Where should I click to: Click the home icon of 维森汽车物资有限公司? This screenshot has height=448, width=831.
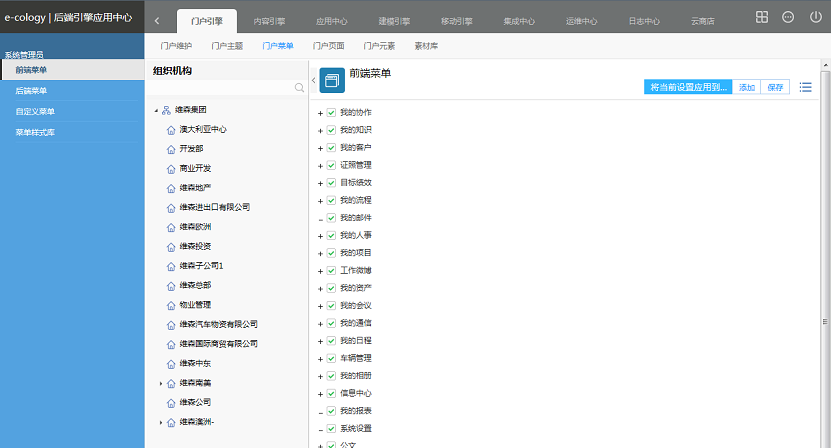click(171, 325)
